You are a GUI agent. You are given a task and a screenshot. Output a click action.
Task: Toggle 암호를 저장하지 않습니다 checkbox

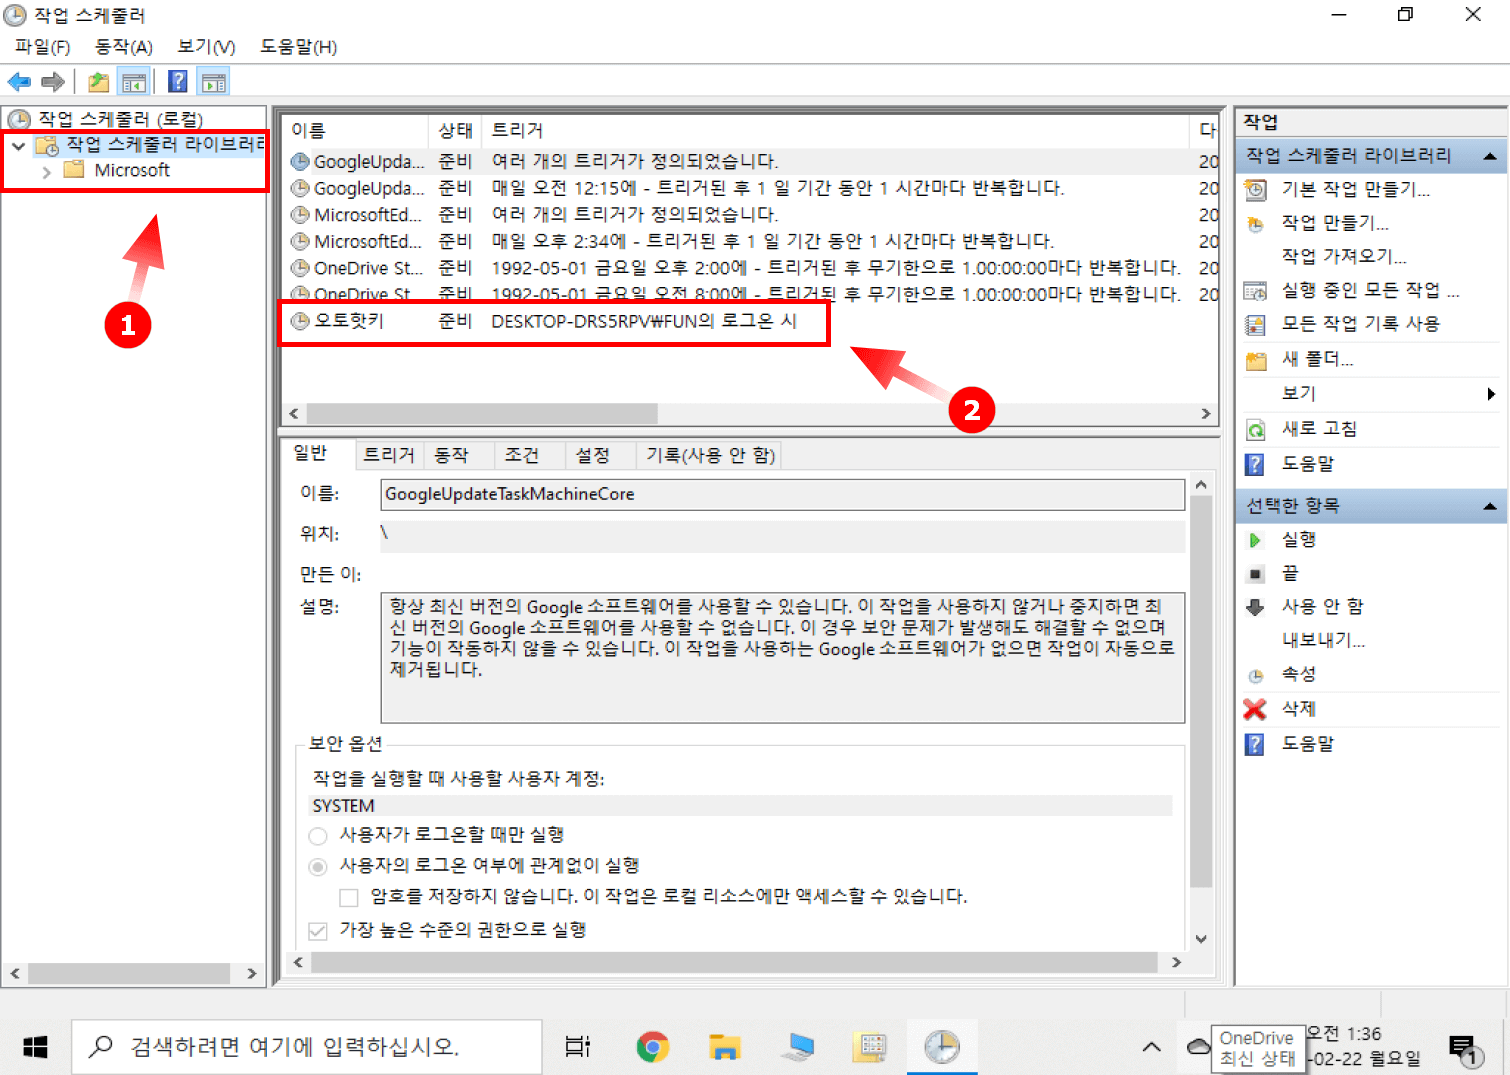pos(349,897)
